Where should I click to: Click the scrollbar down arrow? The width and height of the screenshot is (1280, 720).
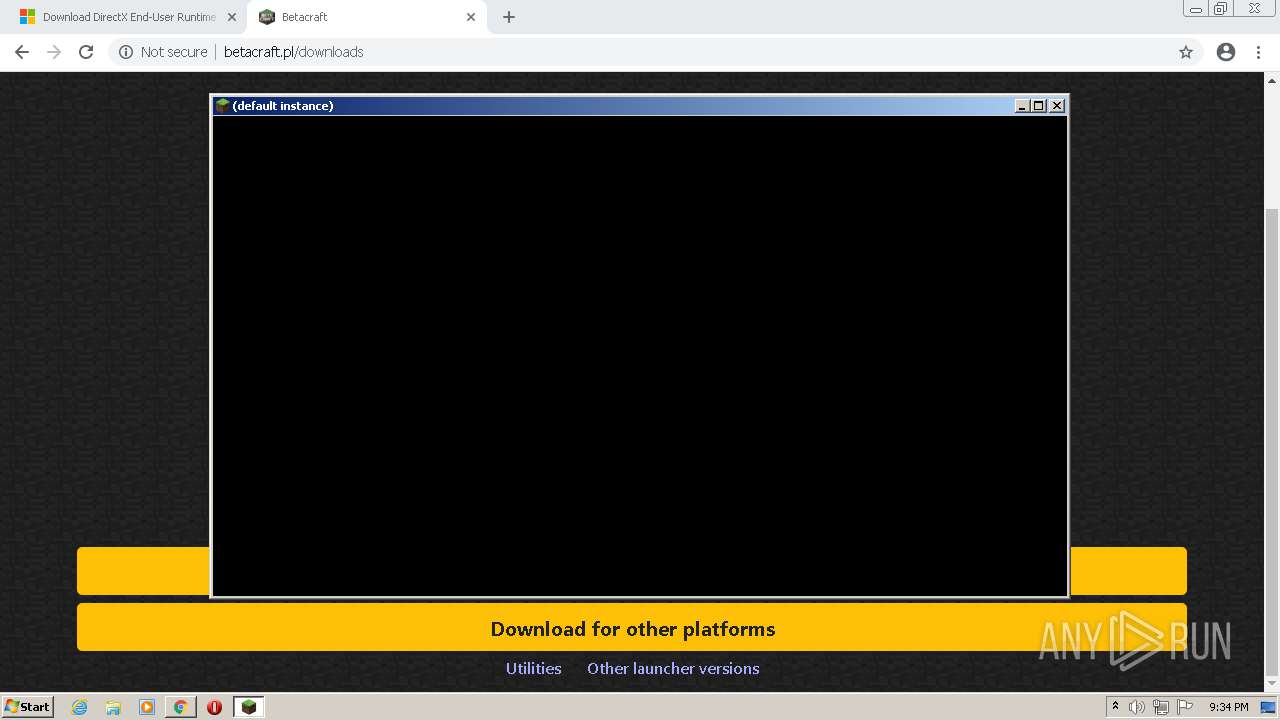tap(1272, 684)
